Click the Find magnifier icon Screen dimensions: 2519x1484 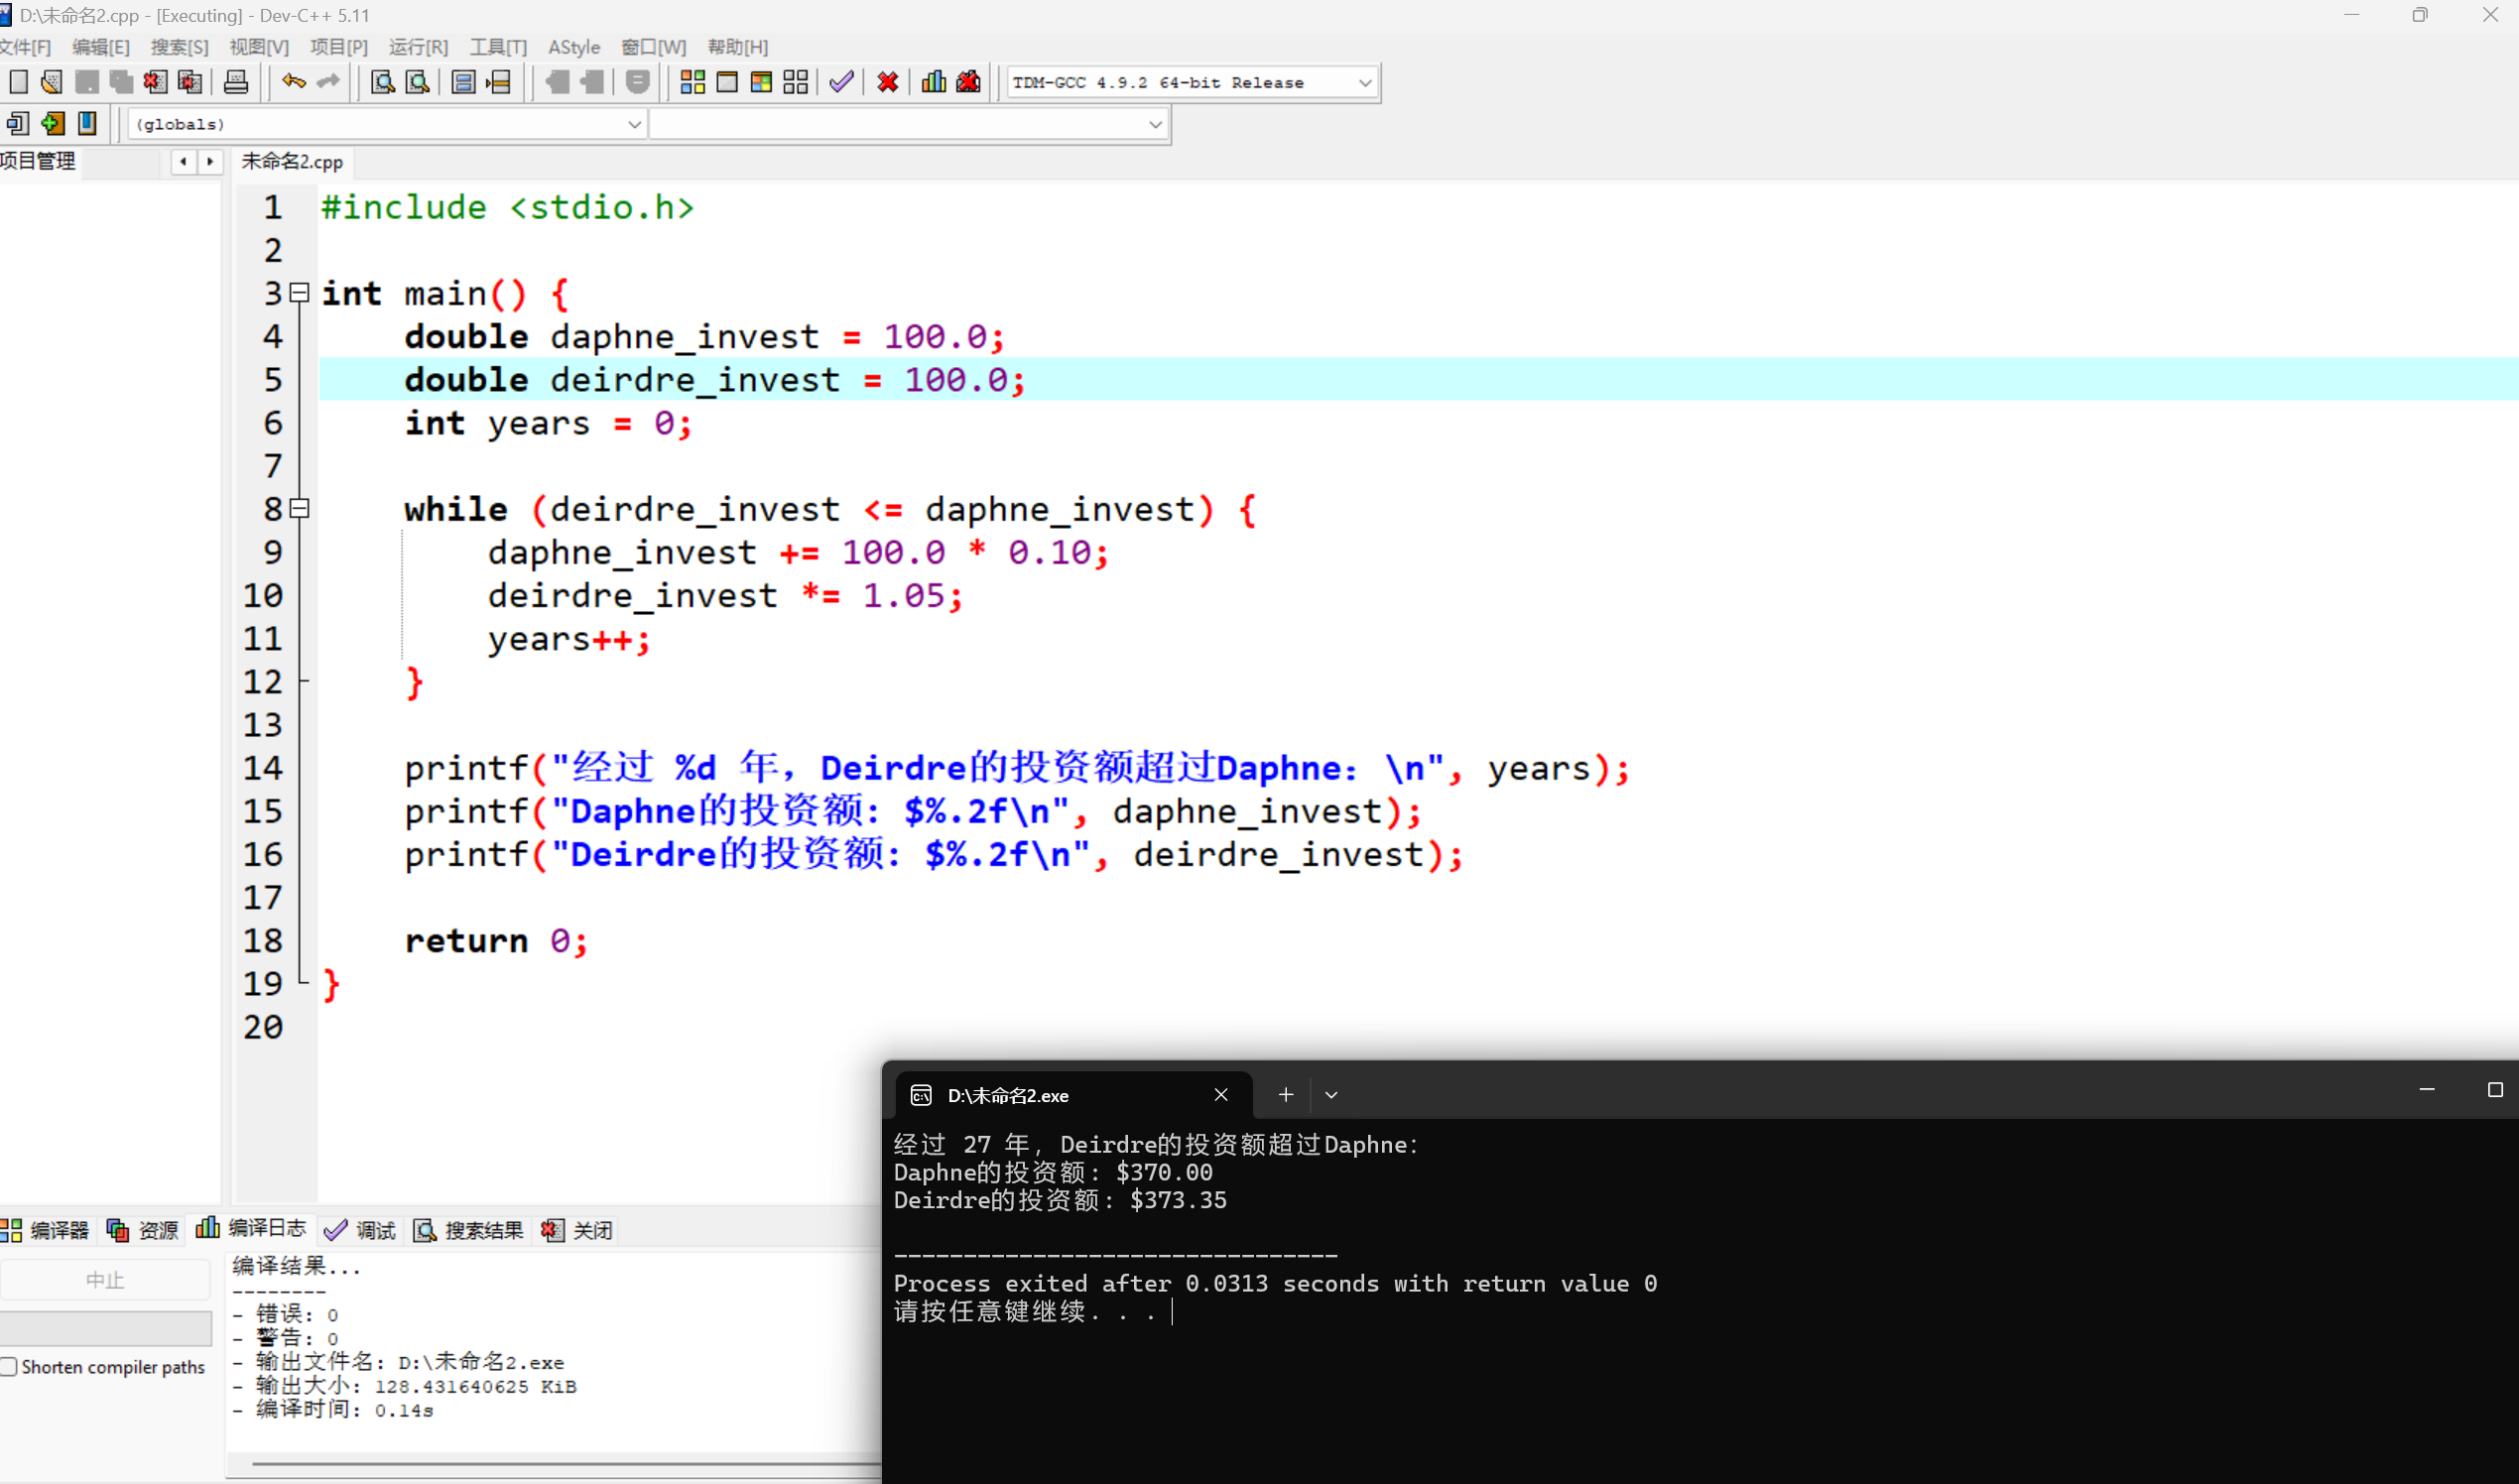tap(382, 82)
